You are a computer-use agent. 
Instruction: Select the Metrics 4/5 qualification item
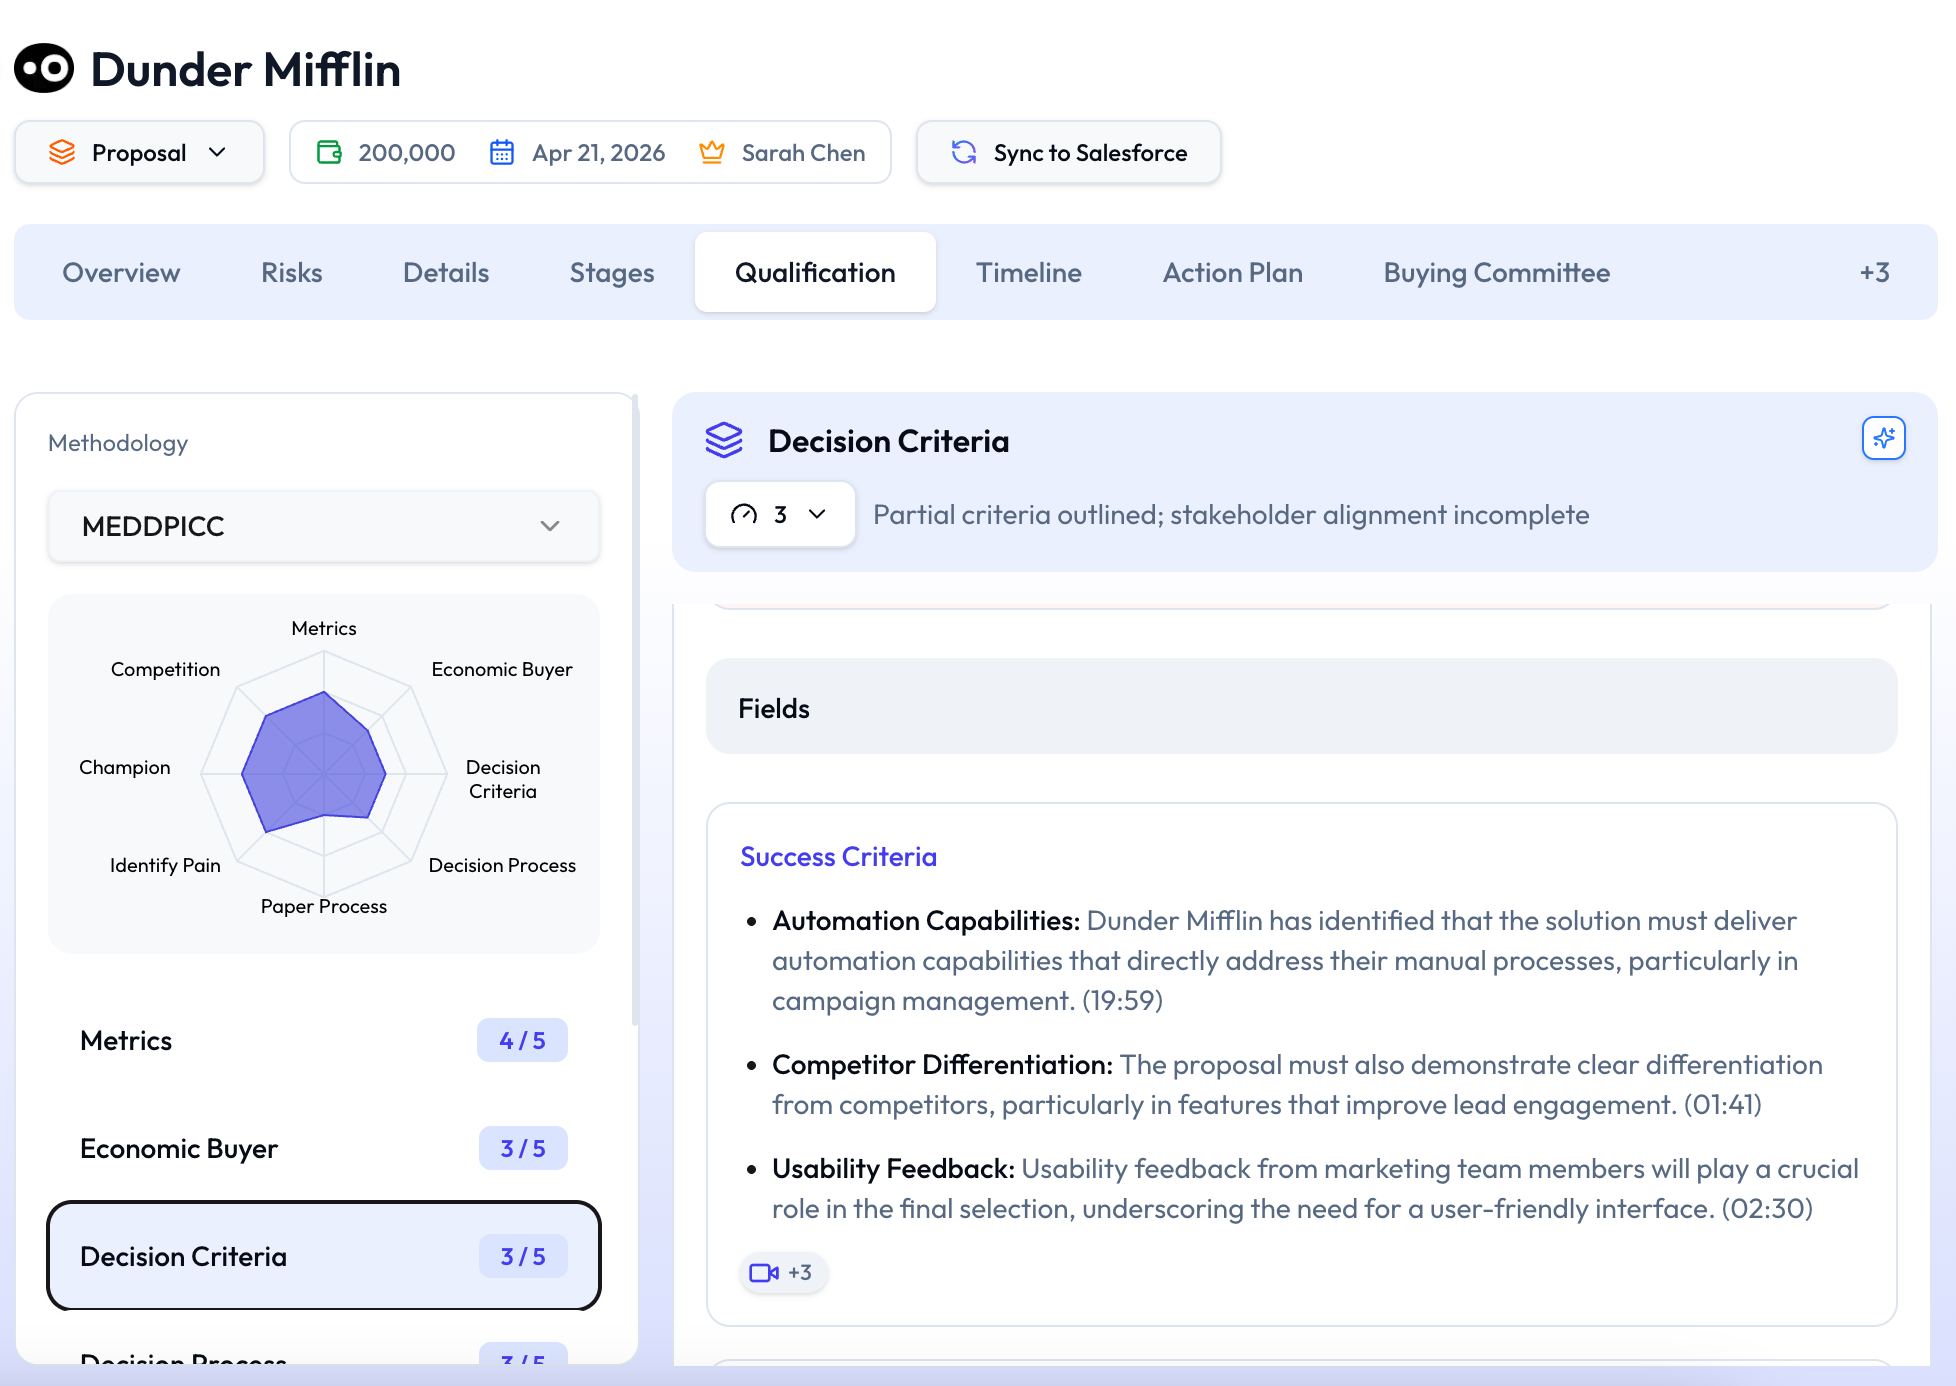click(x=323, y=1041)
